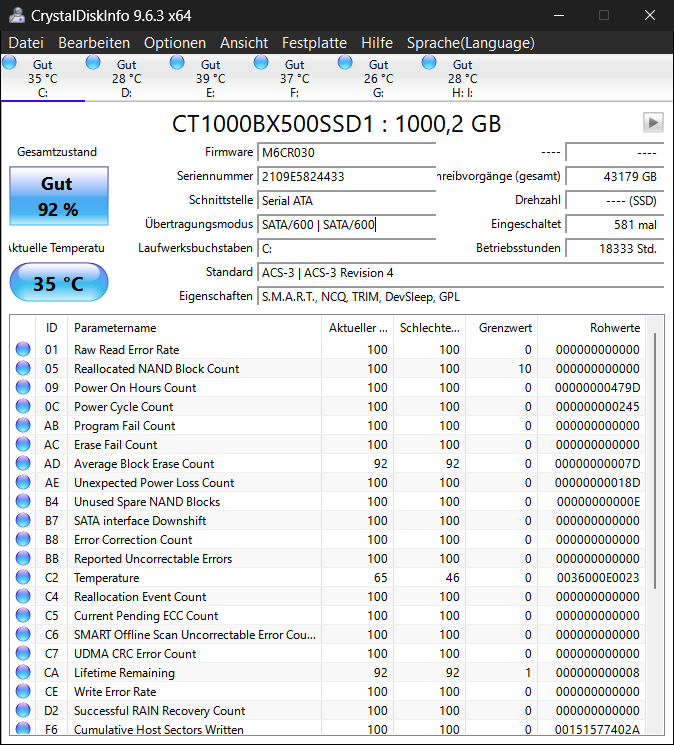The height and width of the screenshot is (745, 674).
Task: Click status orb of Write Error Rate row
Action: click(23, 691)
